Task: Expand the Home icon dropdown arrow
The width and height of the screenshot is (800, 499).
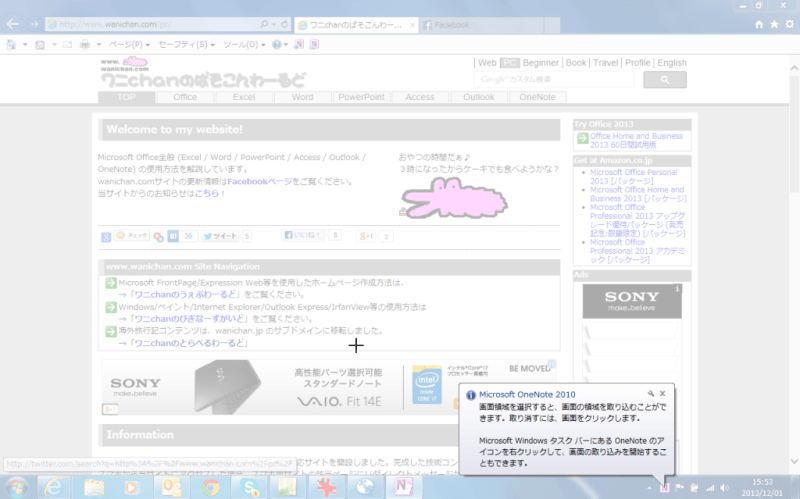Action: pos(25,45)
